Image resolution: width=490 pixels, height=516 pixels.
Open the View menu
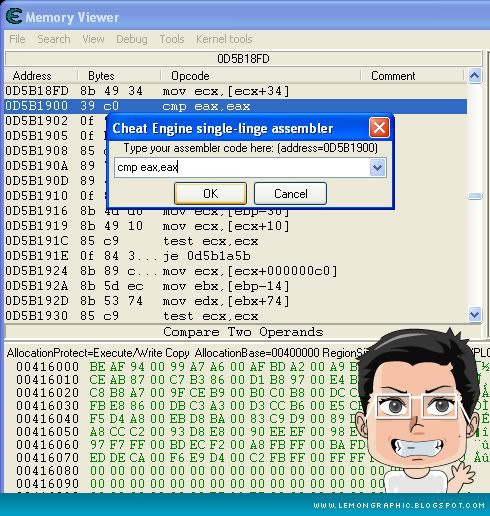[93, 39]
